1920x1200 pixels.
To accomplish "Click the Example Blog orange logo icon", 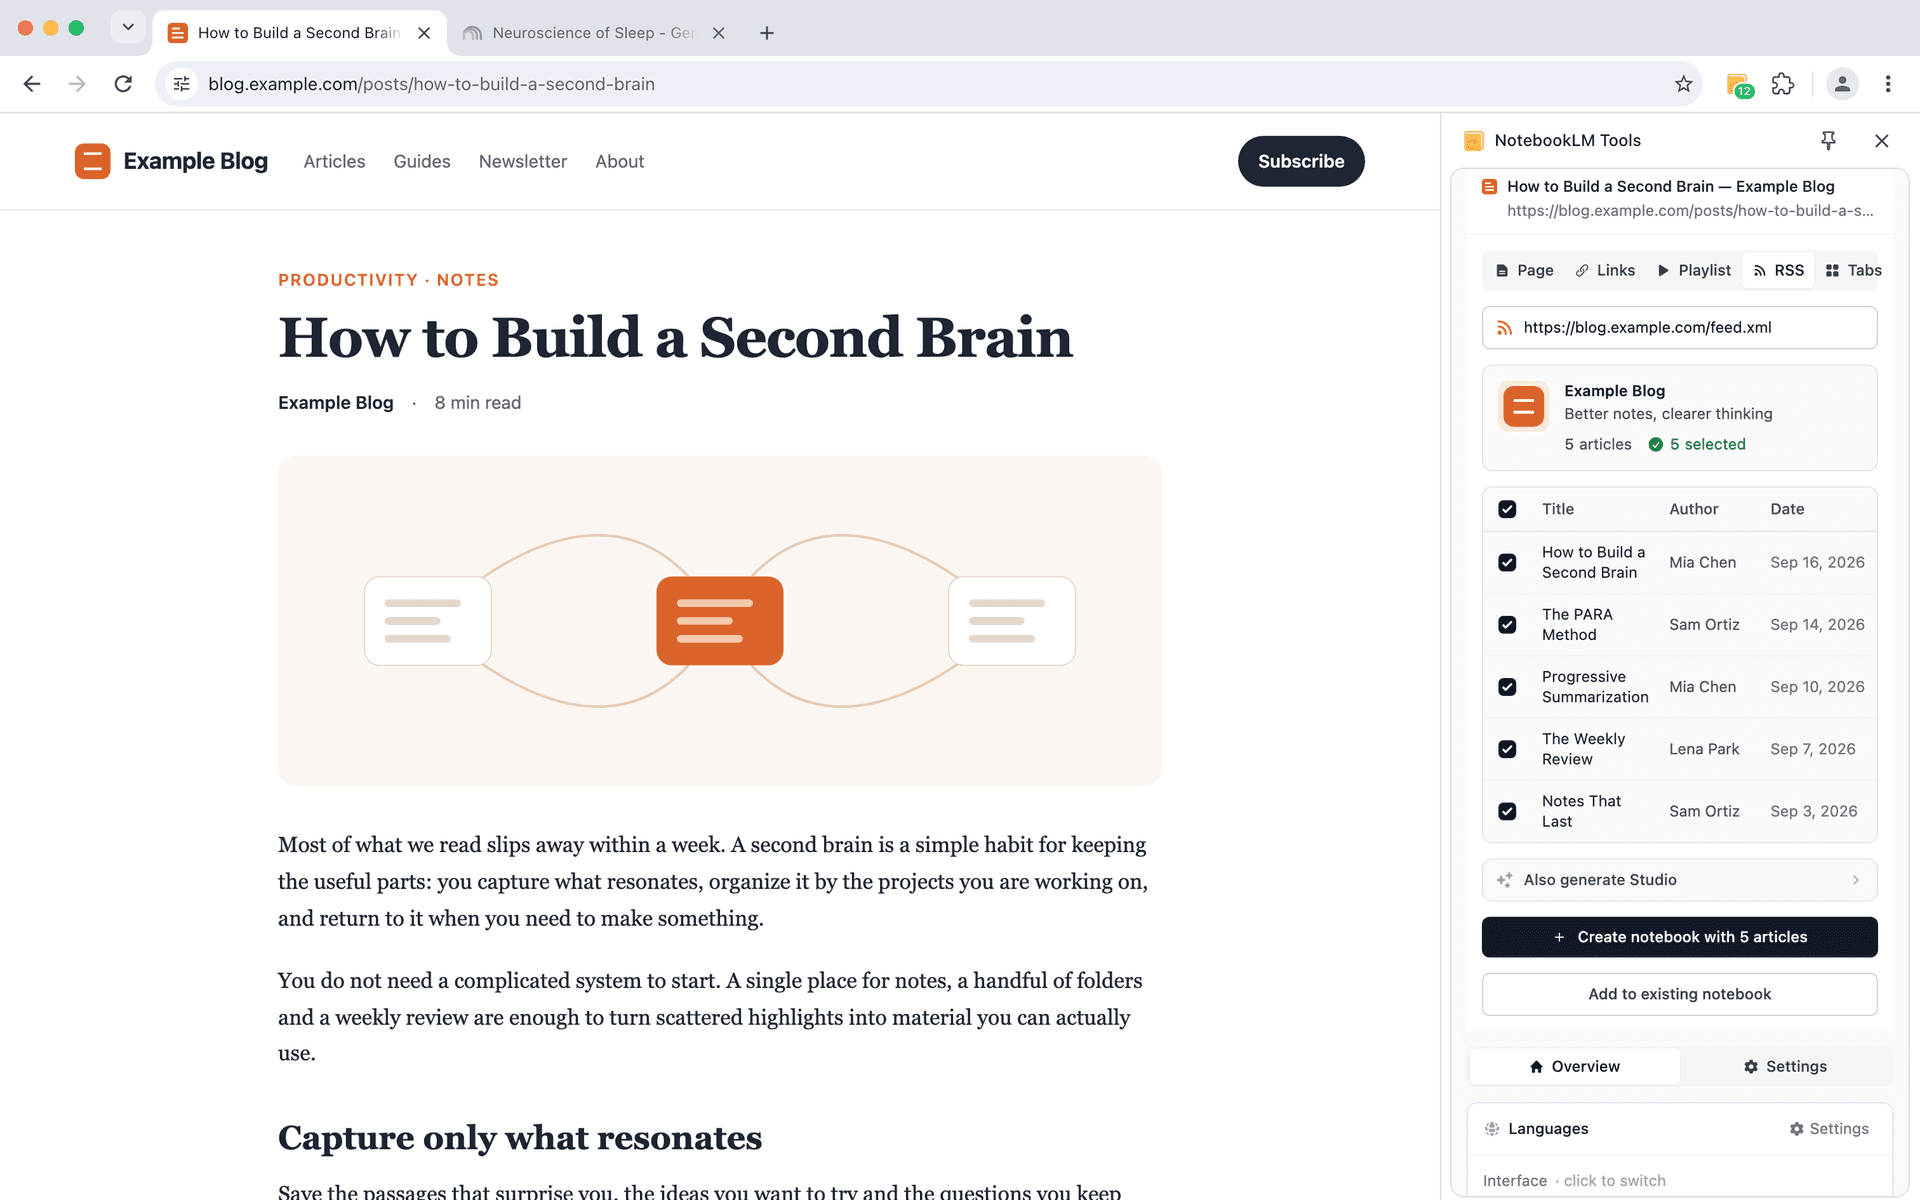I will coord(92,161).
